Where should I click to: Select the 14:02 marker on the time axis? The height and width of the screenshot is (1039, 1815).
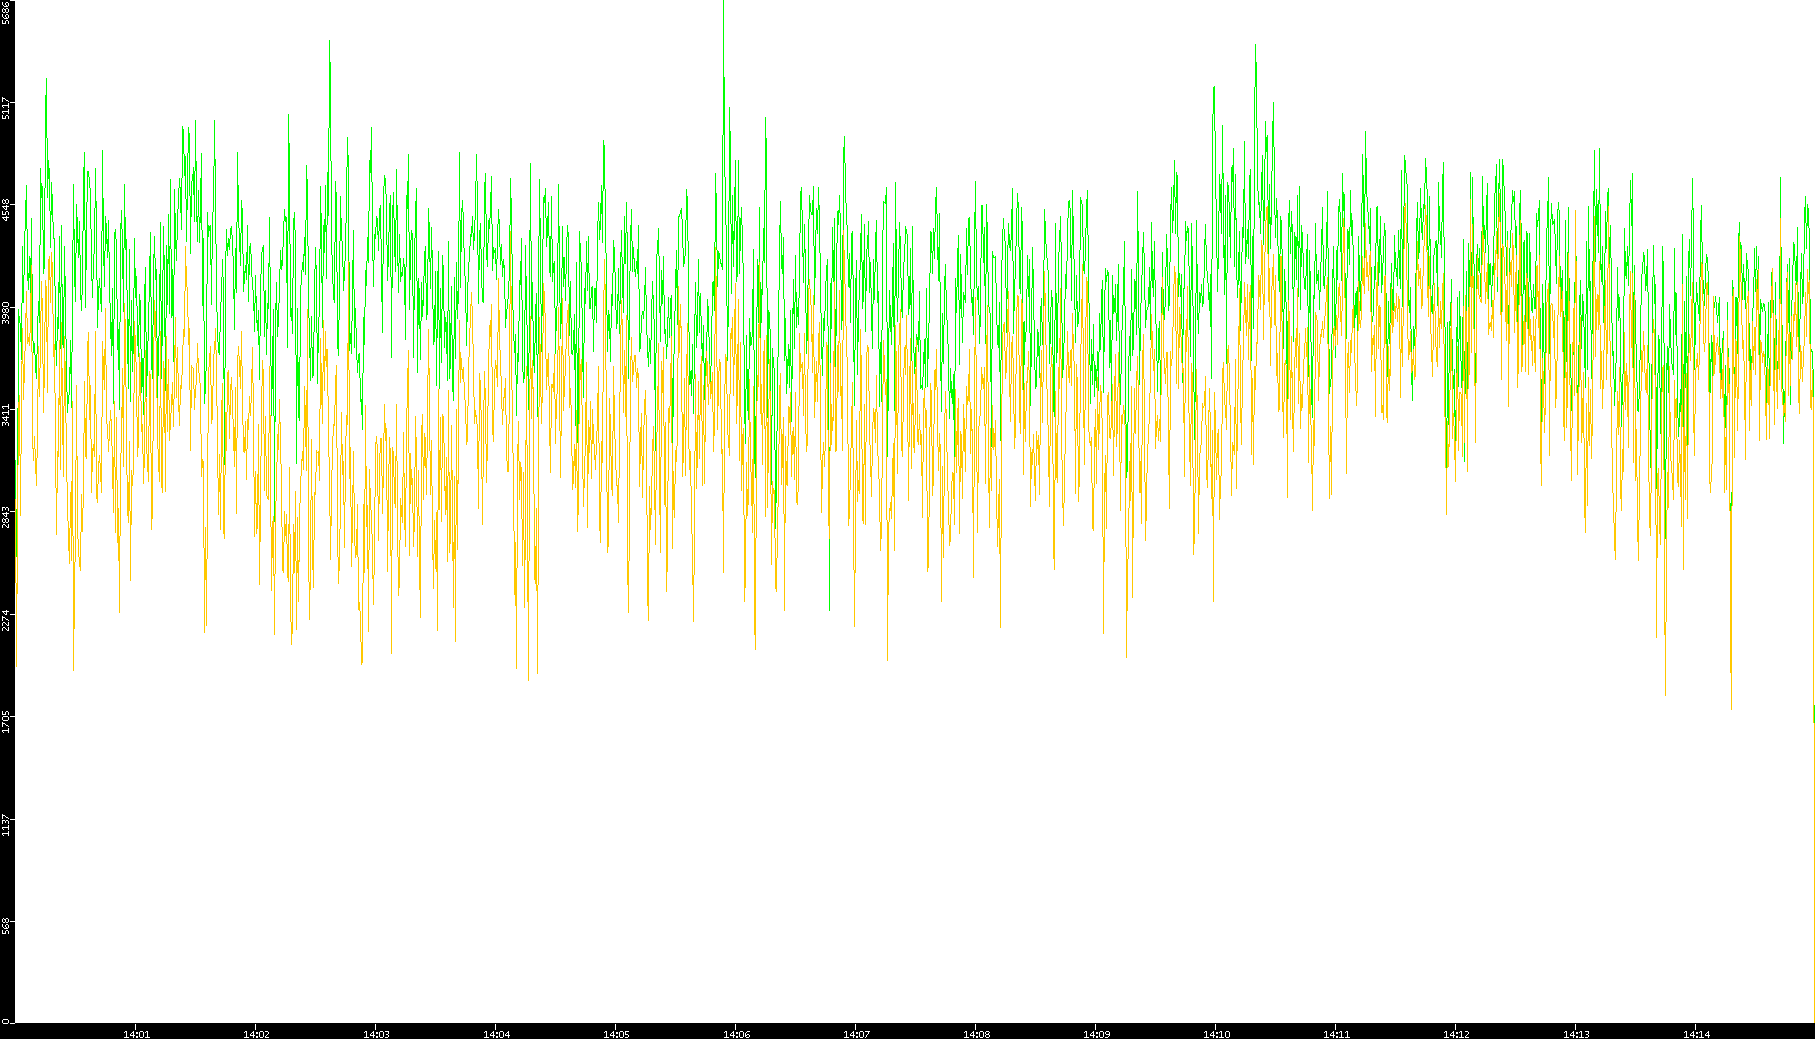pyautogui.click(x=256, y=1033)
